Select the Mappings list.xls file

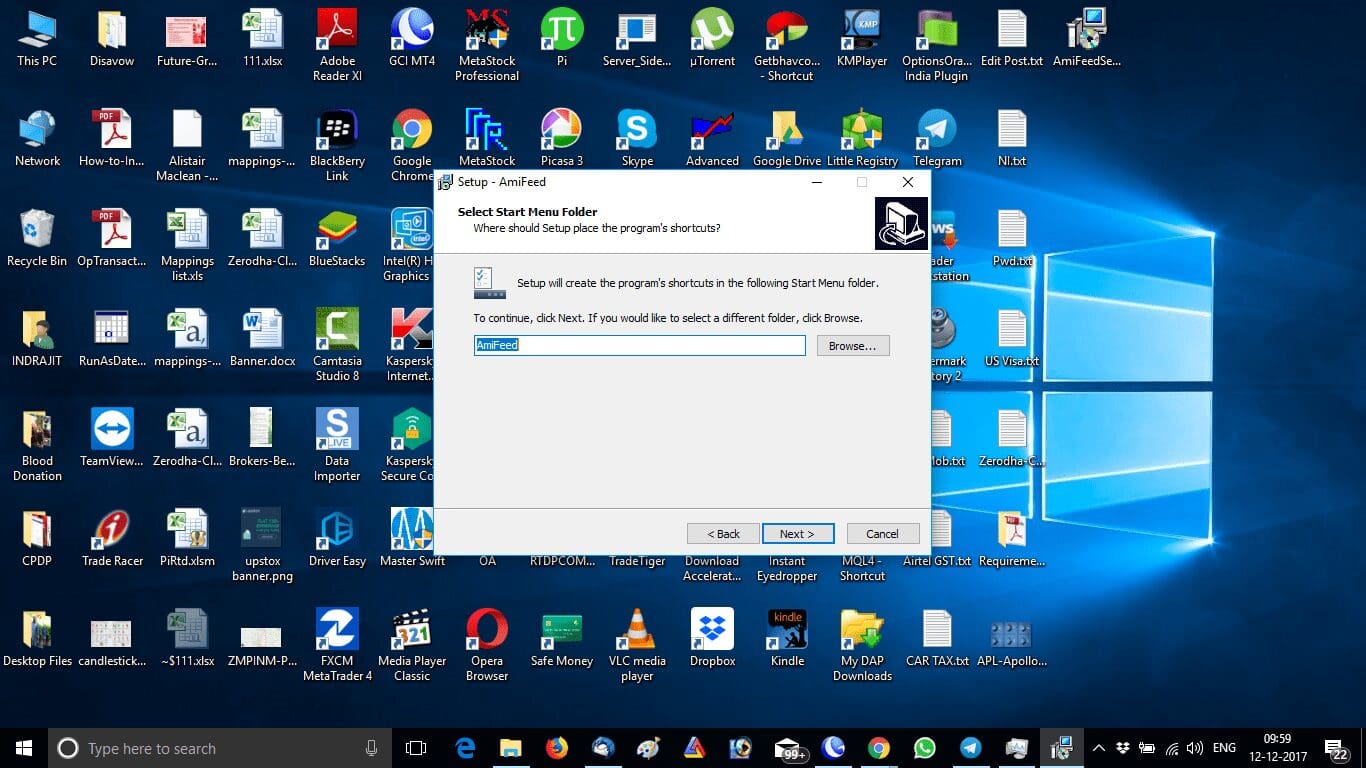187,244
